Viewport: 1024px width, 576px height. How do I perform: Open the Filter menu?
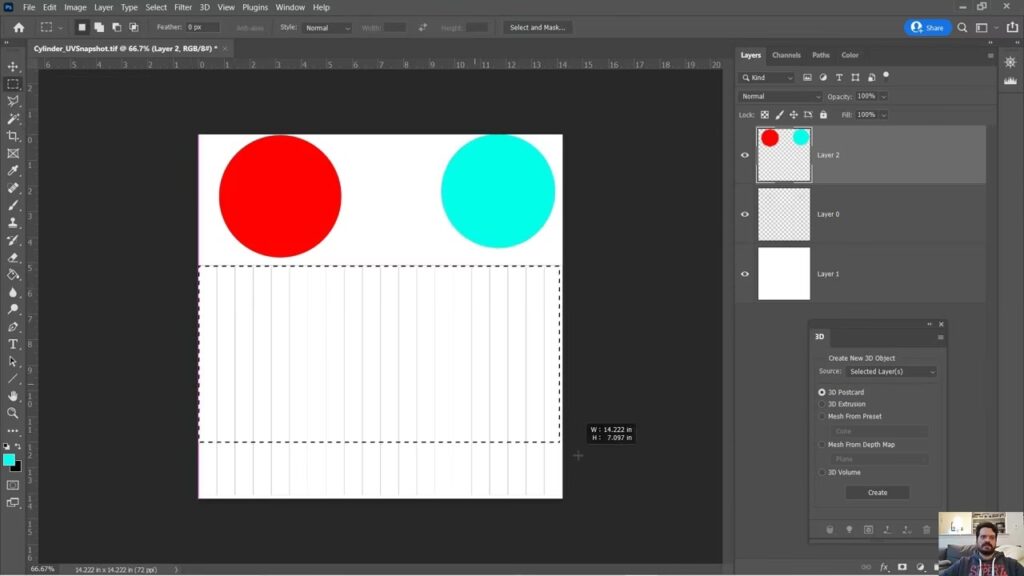[183, 7]
